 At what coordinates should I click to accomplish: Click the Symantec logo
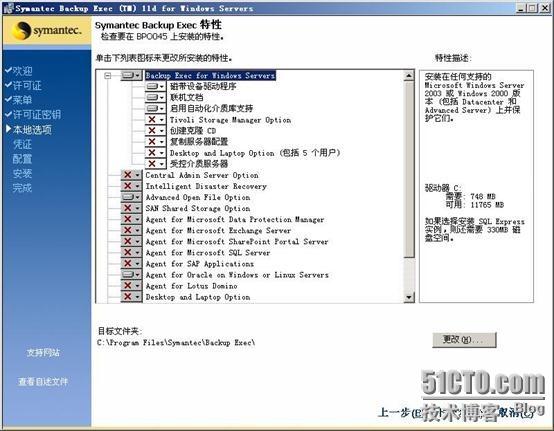click(x=47, y=31)
